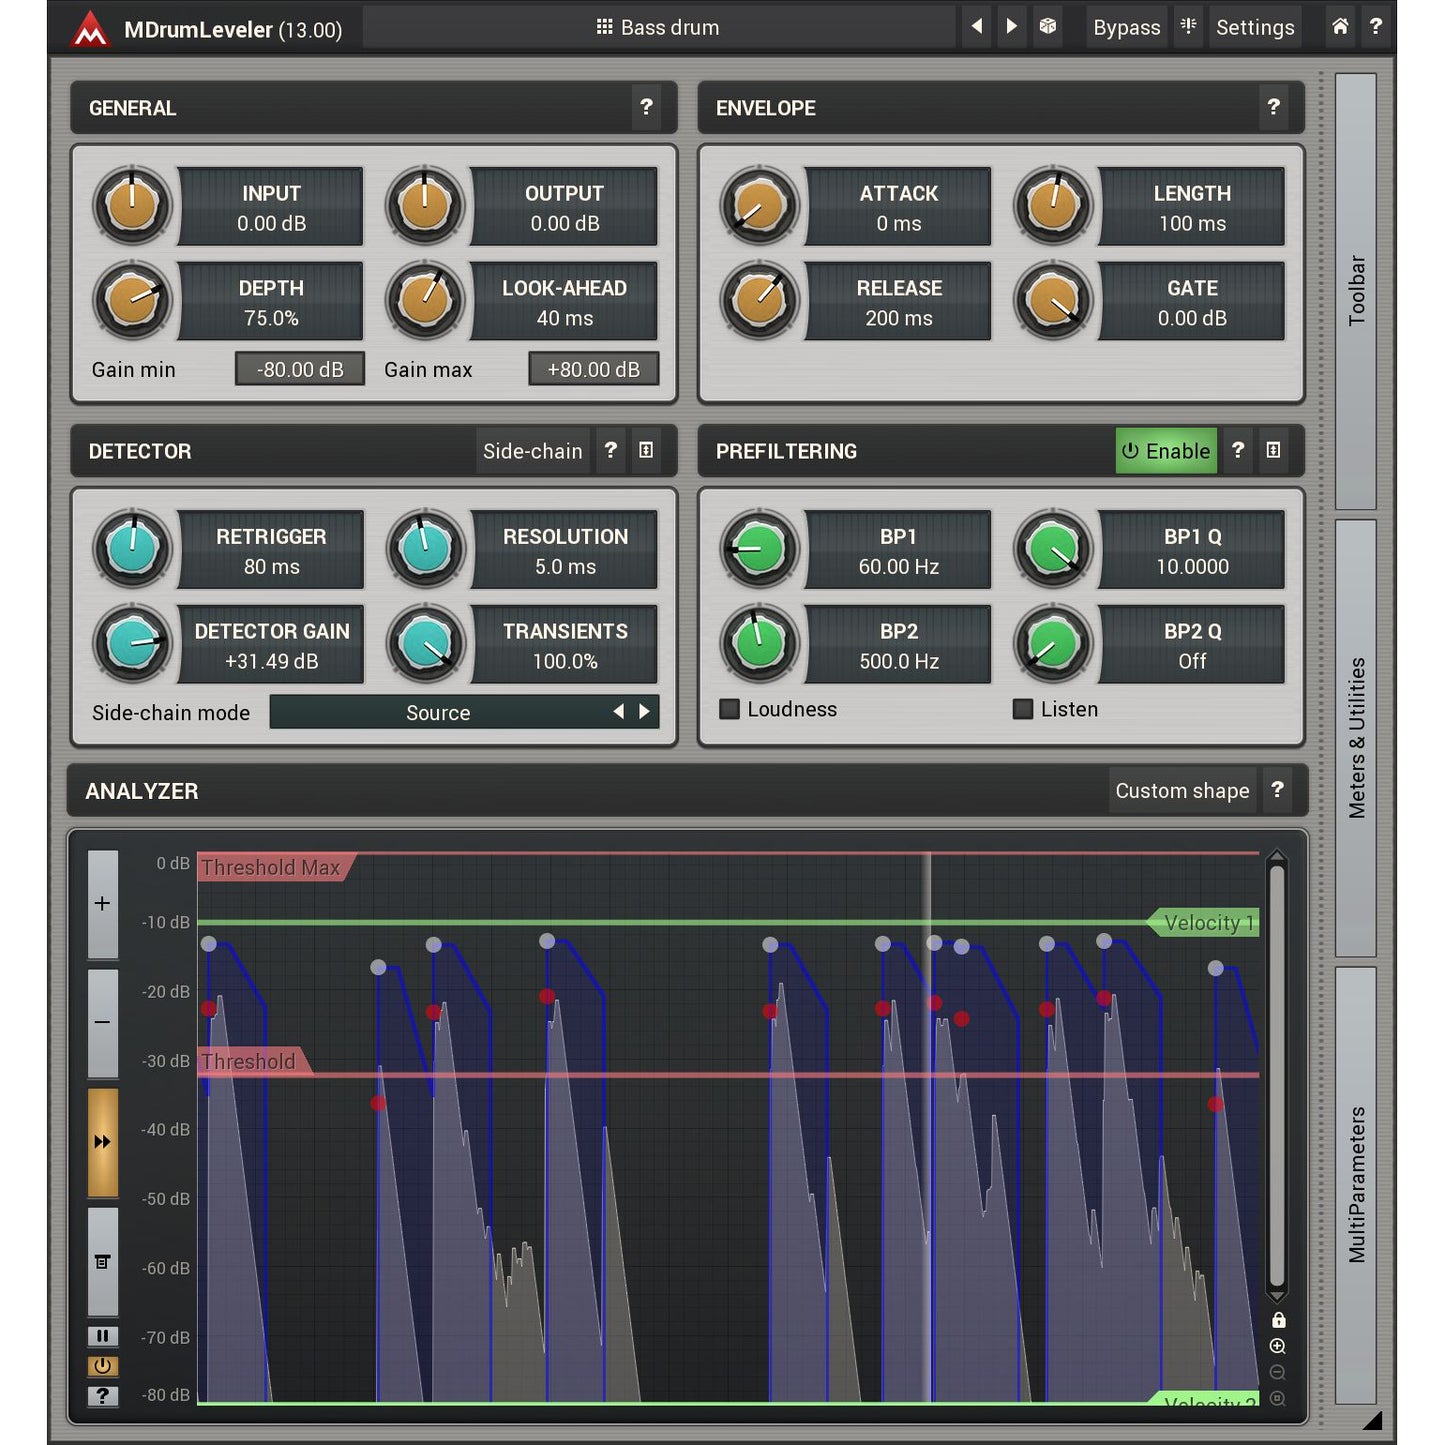Enable the Loudness checkbox

click(729, 709)
